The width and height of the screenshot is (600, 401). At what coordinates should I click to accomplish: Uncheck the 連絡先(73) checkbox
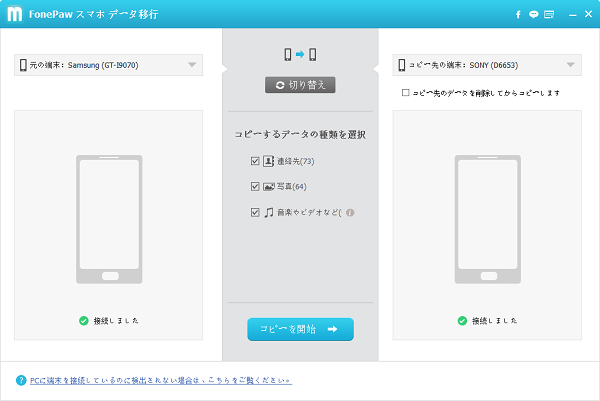click(255, 161)
